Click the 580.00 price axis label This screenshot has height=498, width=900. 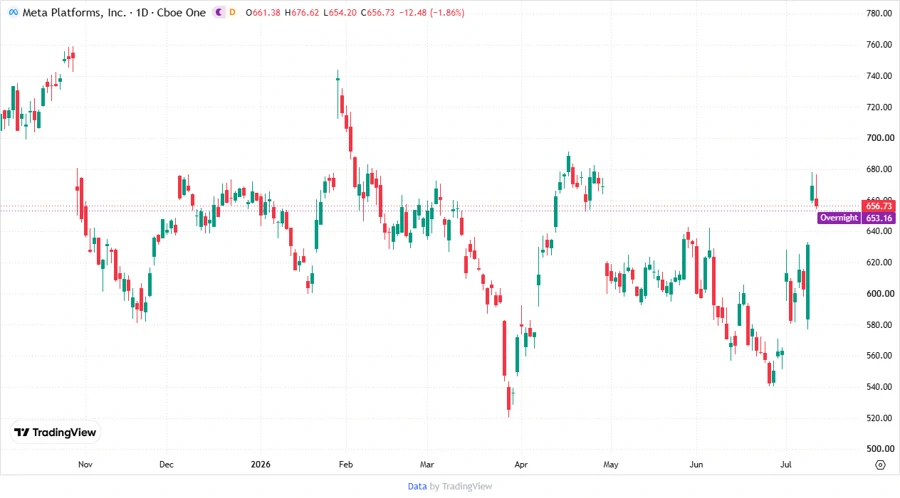click(879, 325)
